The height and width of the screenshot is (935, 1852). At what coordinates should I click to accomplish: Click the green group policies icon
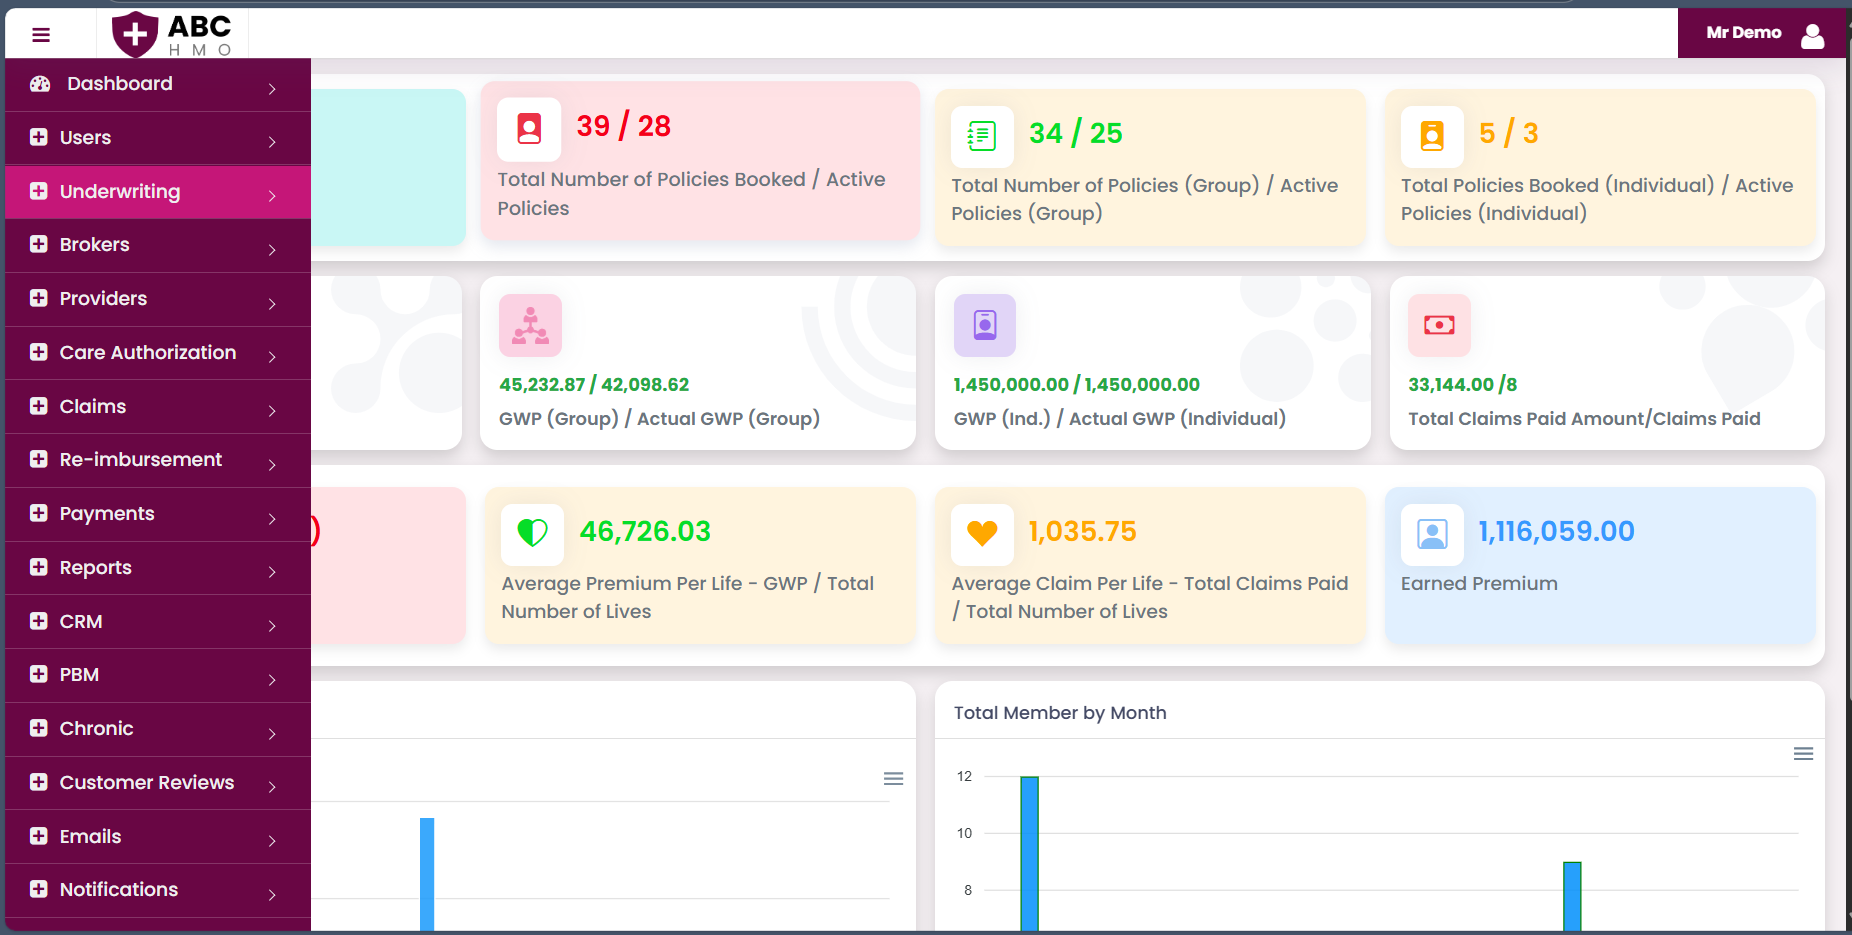(x=982, y=136)
